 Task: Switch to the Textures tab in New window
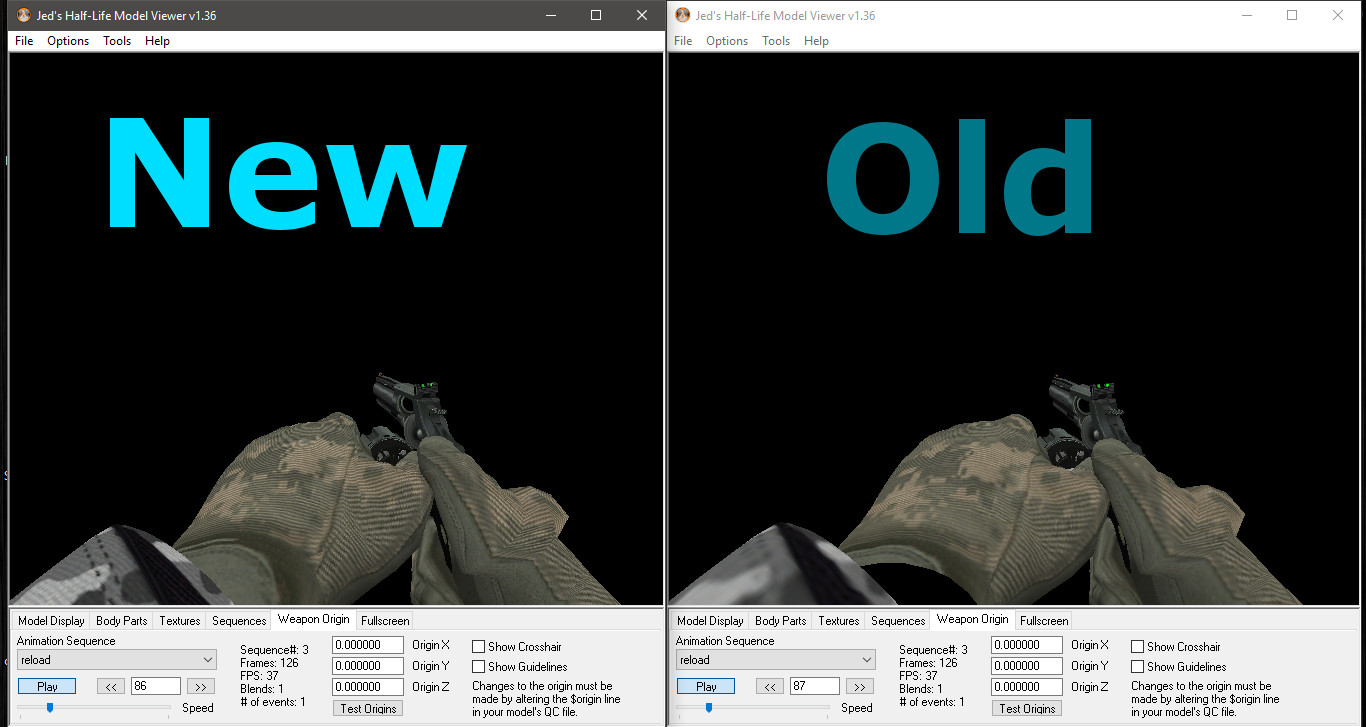click(180, 621)
